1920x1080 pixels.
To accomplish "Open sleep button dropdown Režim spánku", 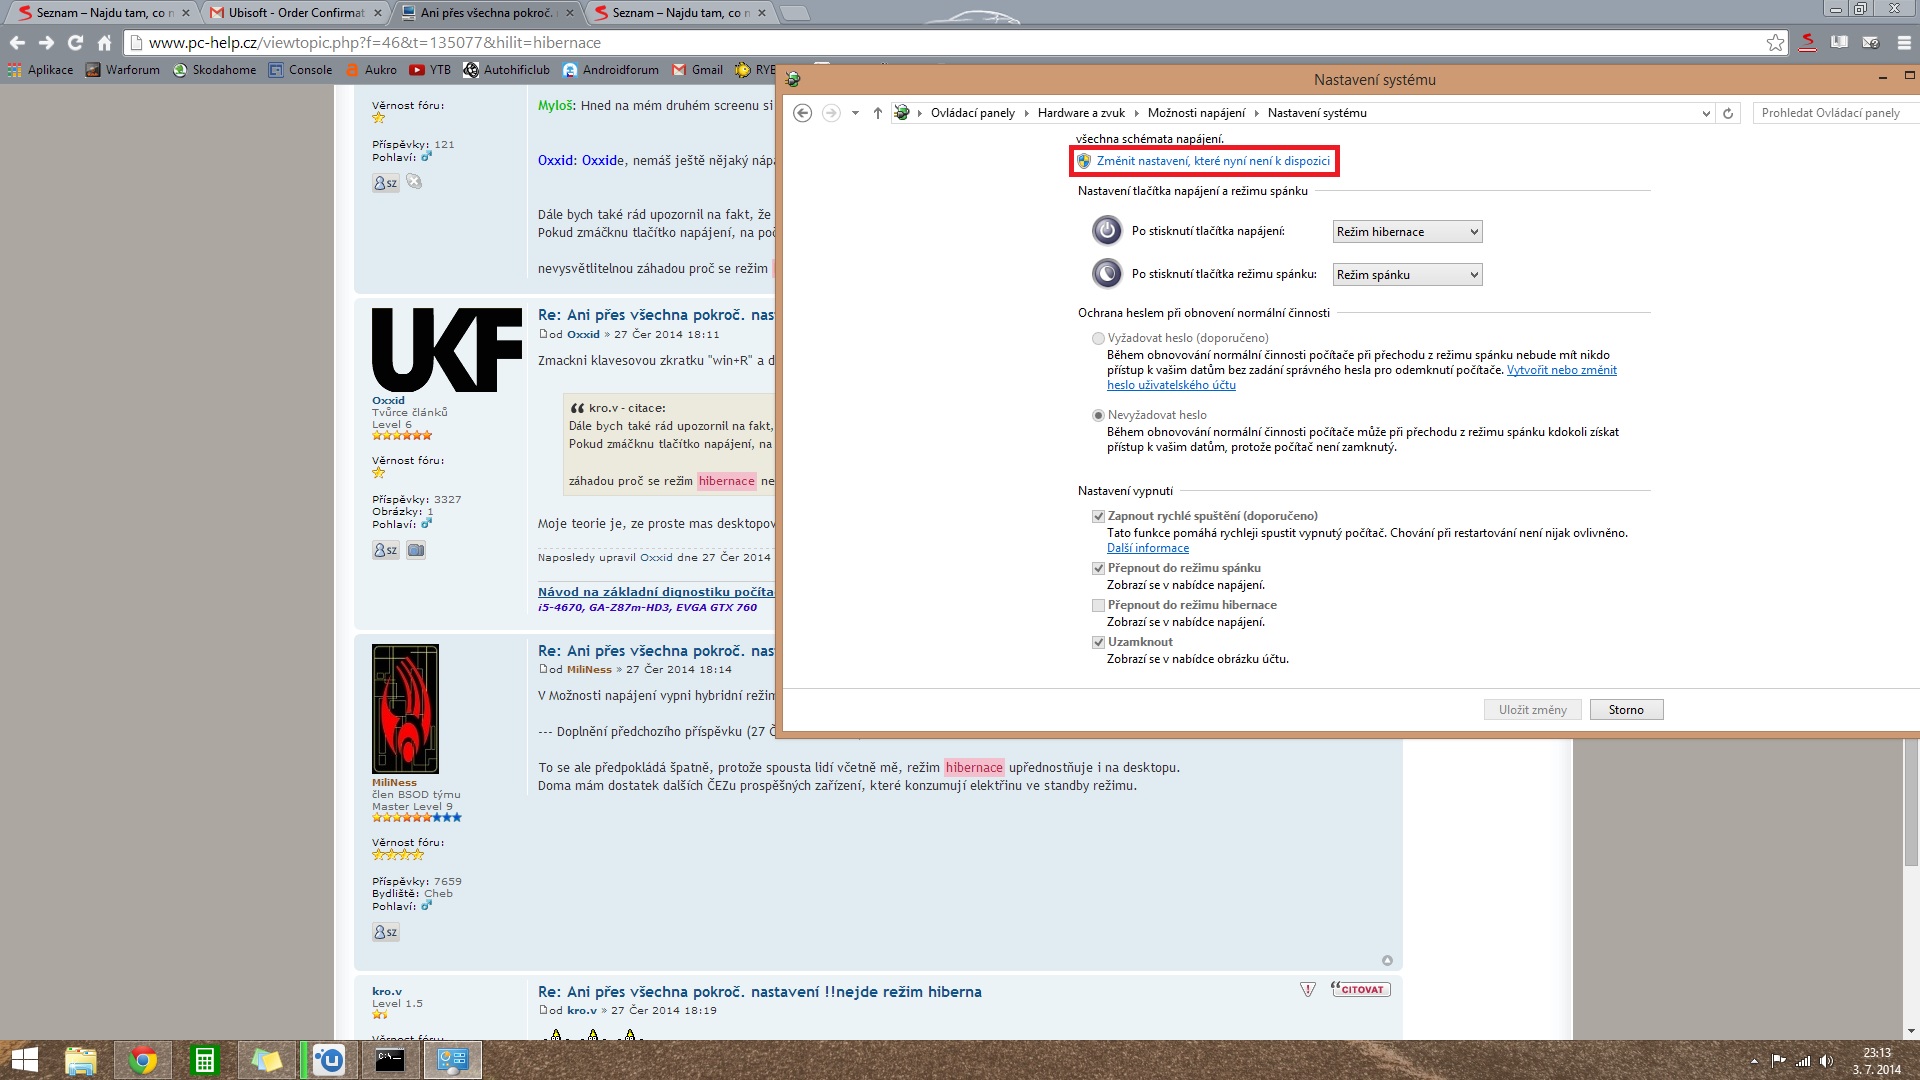I will (x=1407, y=275).
